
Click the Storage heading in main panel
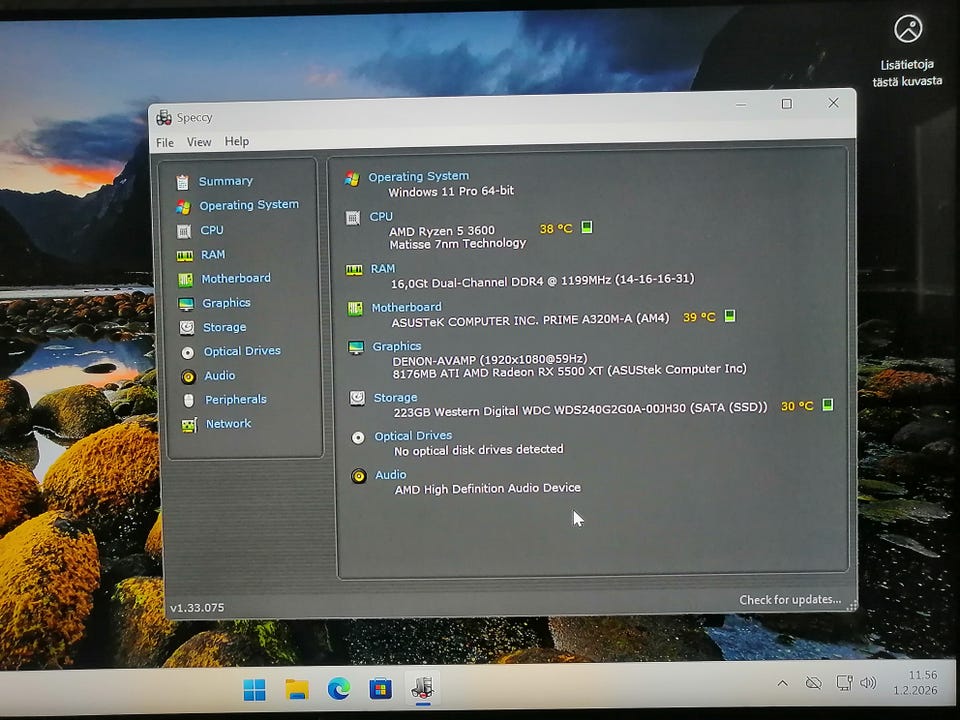395,398
